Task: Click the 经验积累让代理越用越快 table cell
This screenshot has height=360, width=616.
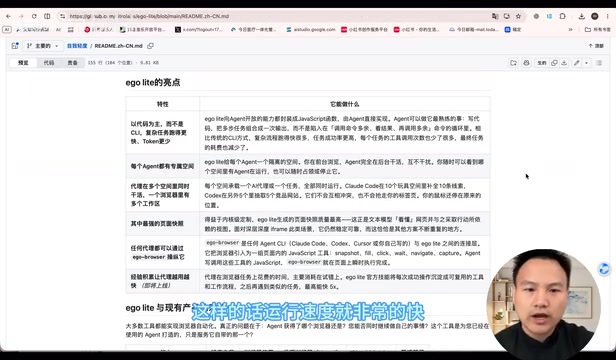Action: click(x=162, y=281)
